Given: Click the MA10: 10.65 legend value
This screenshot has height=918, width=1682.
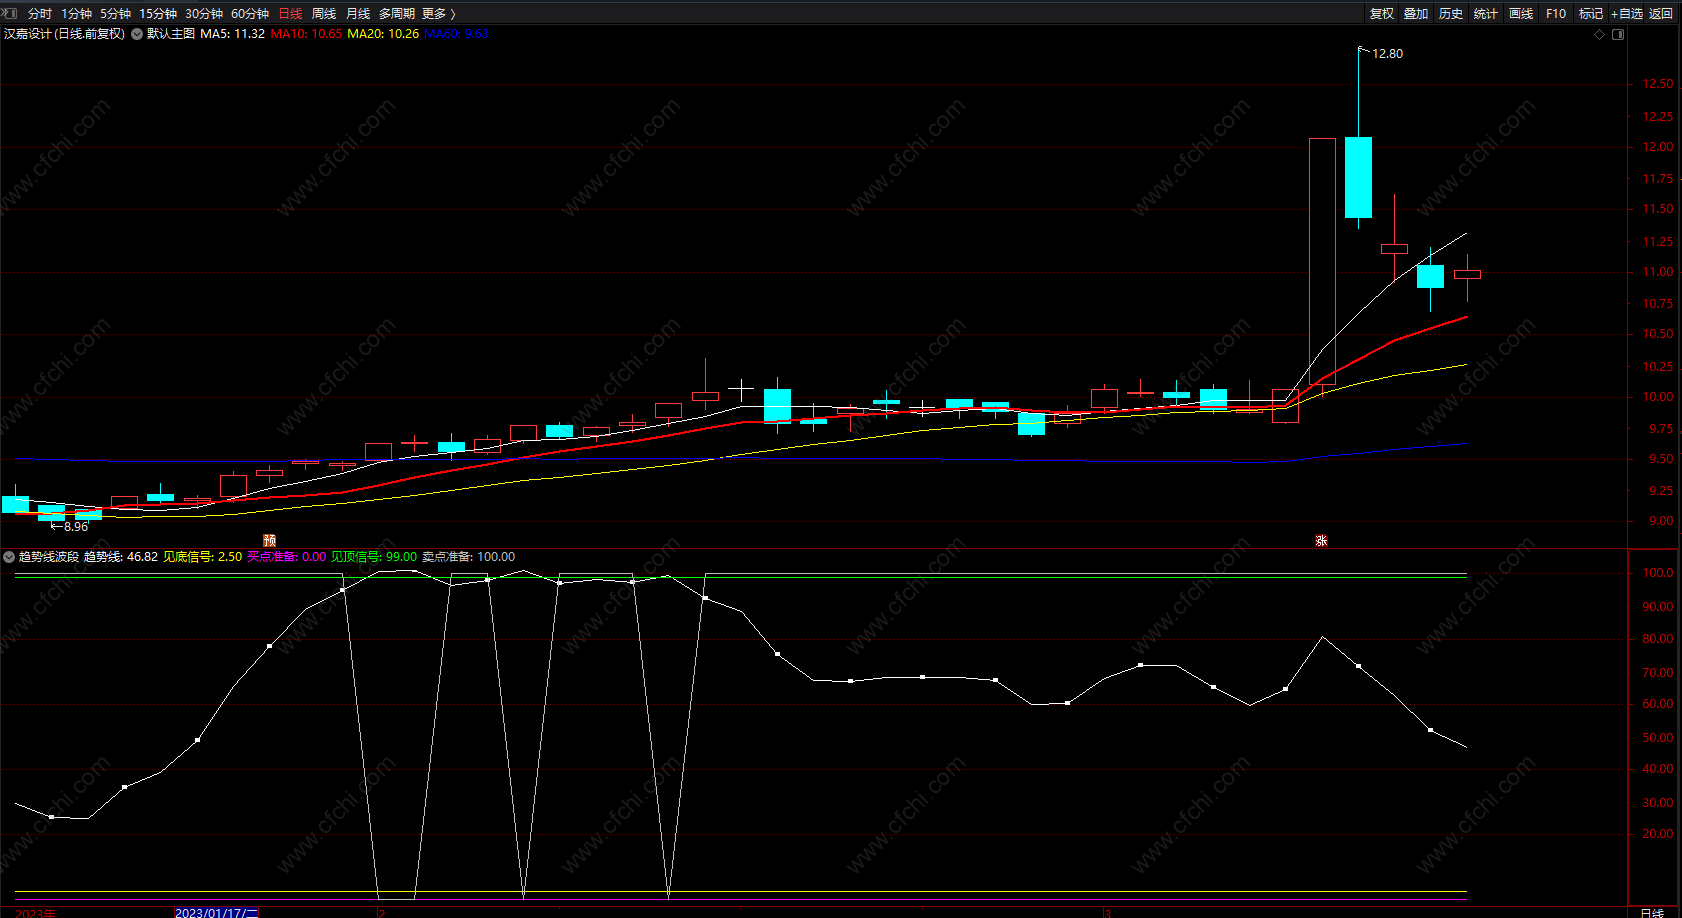Looking at the screenshot, I should pyautogui.click(x=306, y=34).
